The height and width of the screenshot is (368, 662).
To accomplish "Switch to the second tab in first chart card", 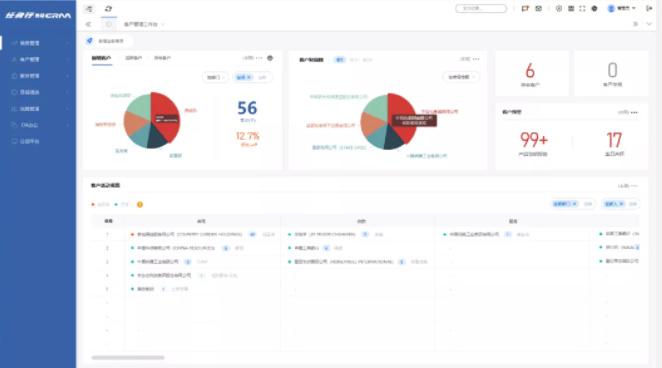I will [x=134, y=58].
